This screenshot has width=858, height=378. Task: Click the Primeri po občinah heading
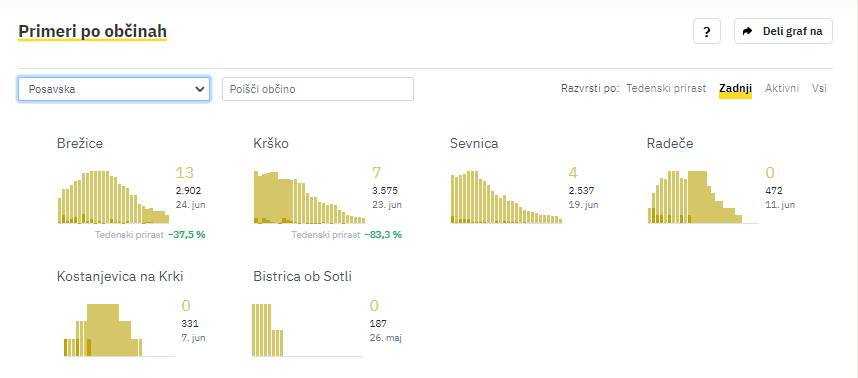[x=92, y=32]
